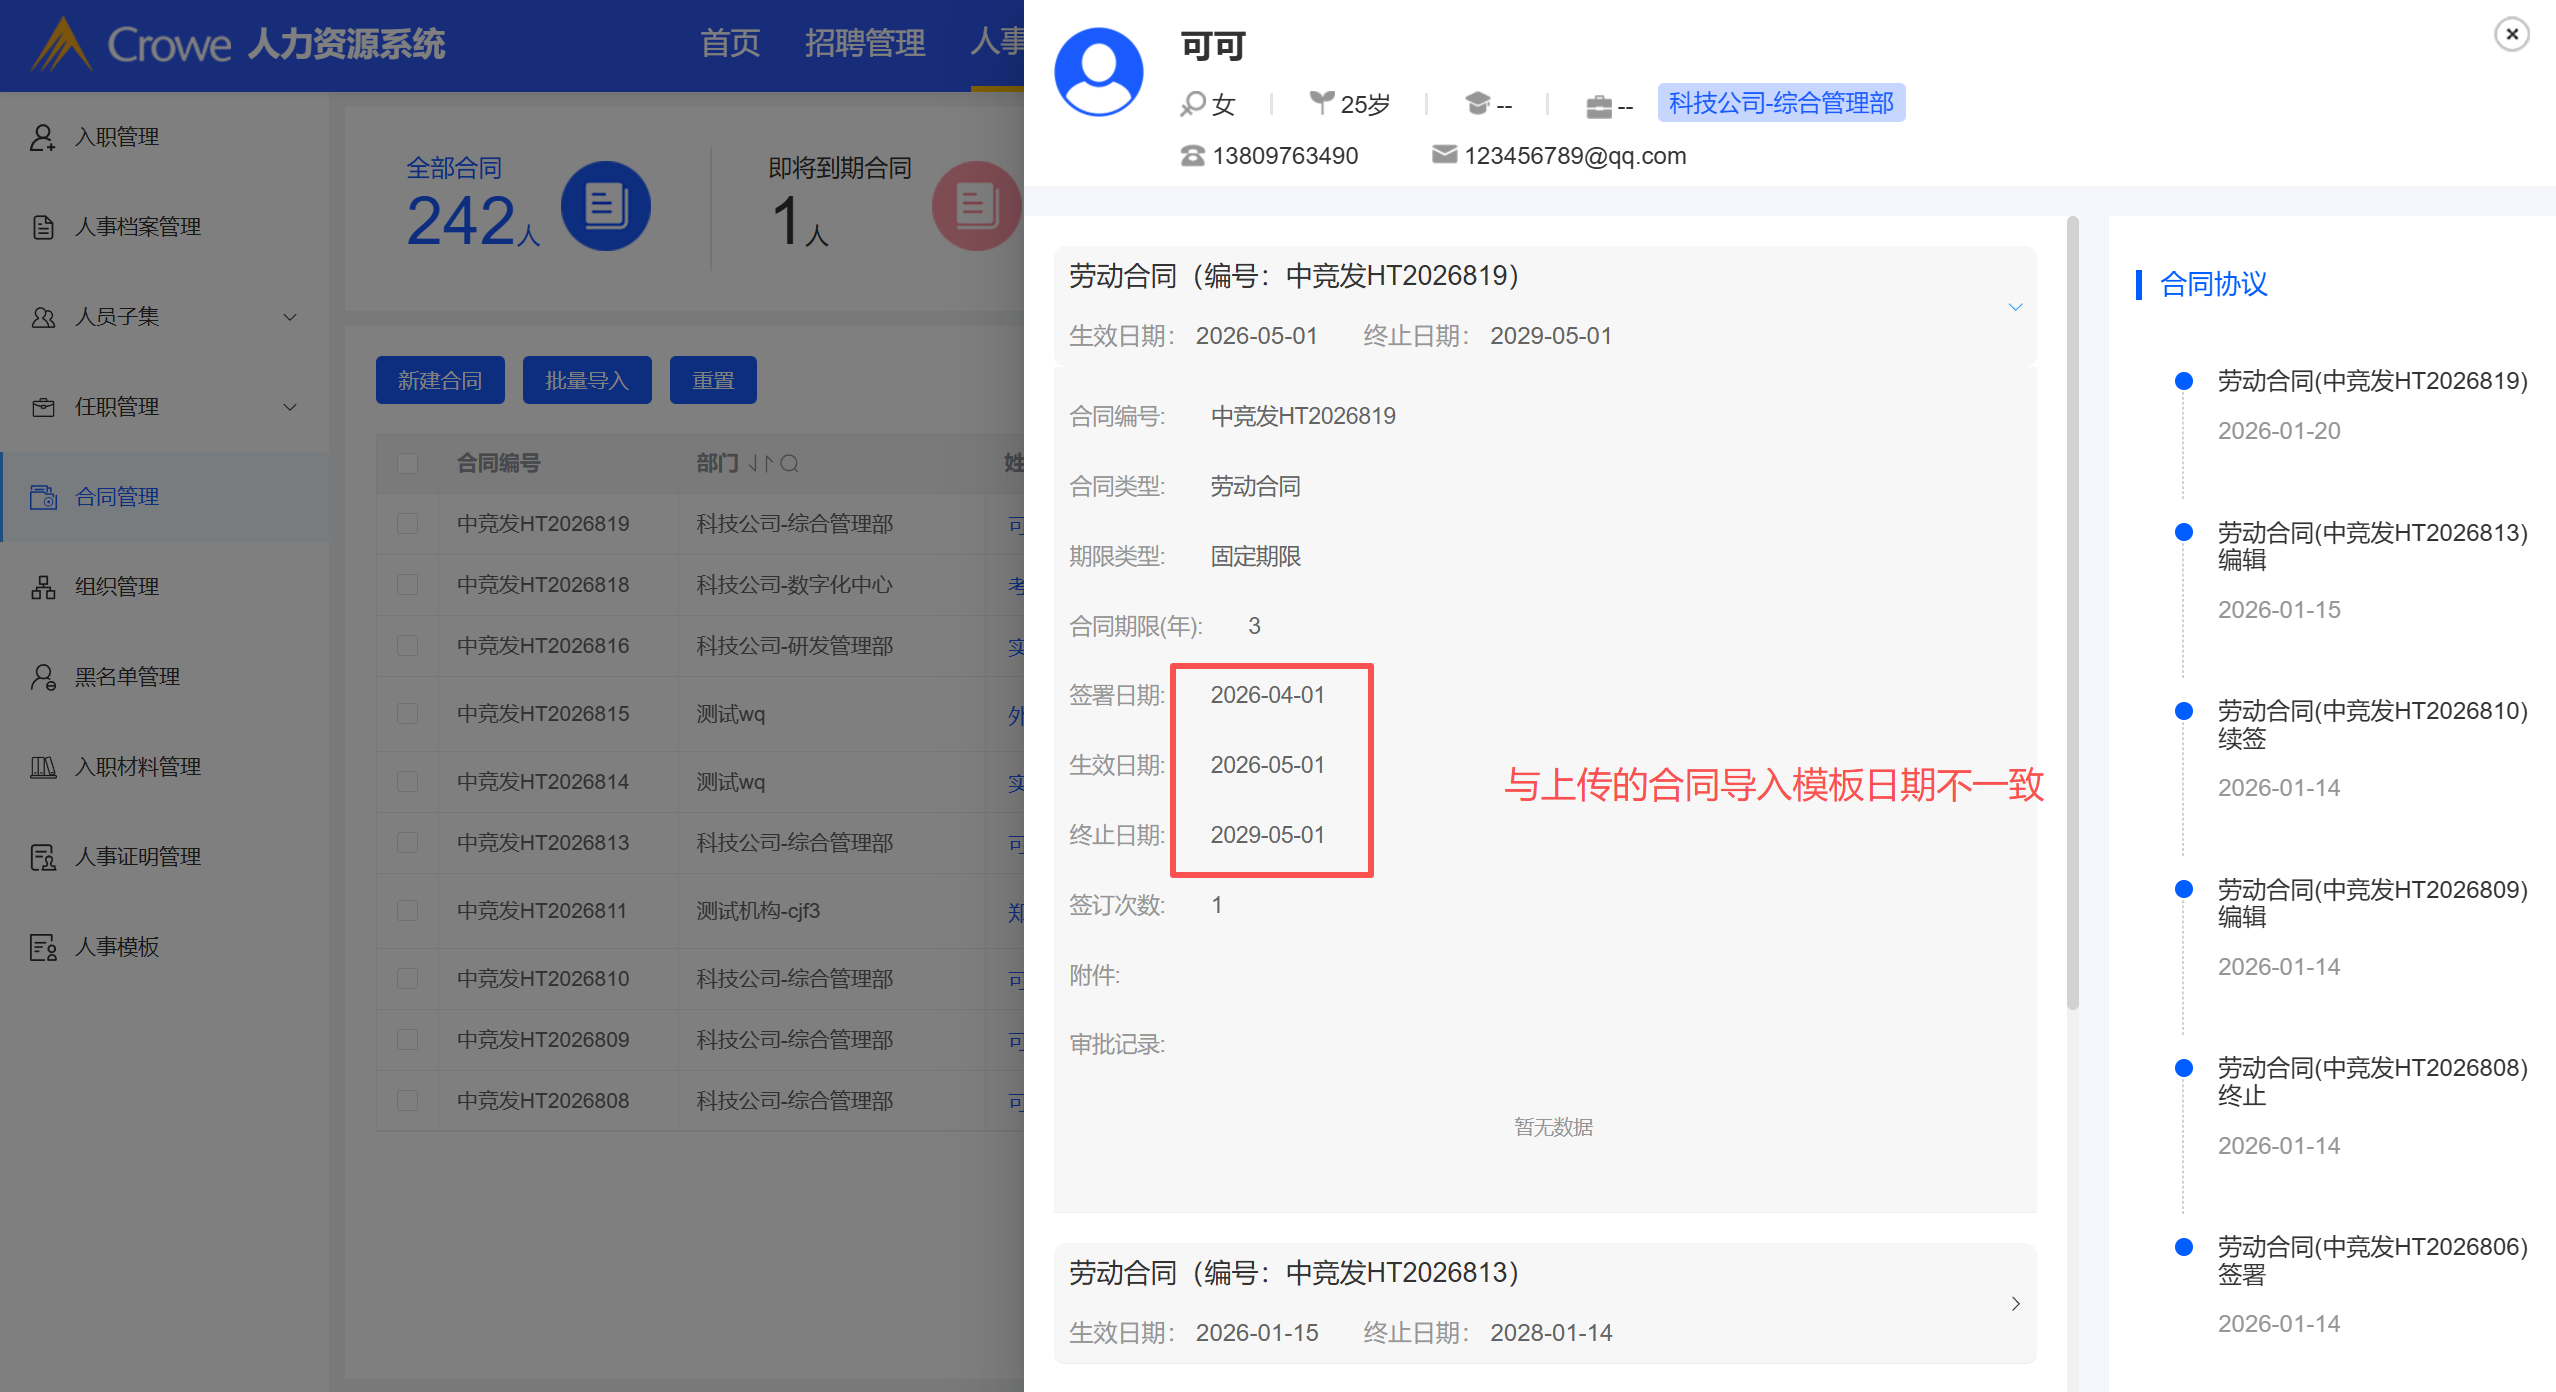Check the box for contract 中竞发HT2026819
This screenshot has height=1392, width=2556.
pyautogui.click(x=407, y=523)
